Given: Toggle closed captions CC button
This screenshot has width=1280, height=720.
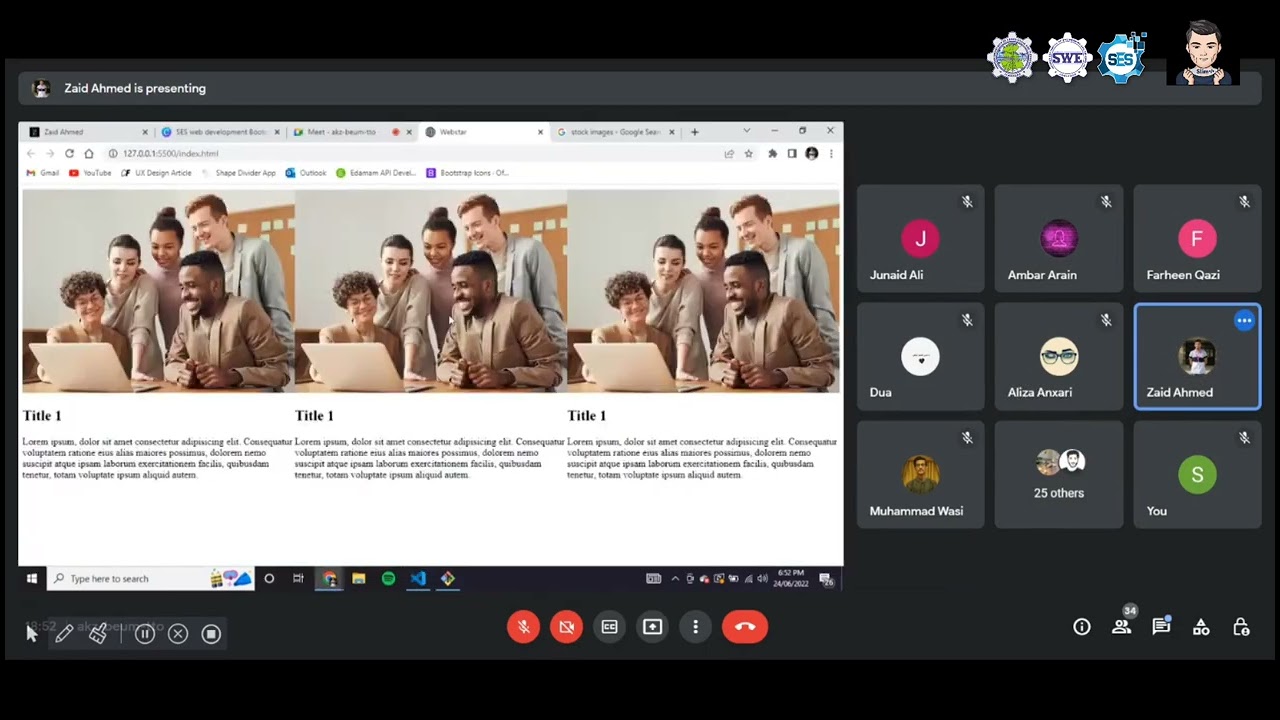Looking at the screenshot, I should click(609, 627).
